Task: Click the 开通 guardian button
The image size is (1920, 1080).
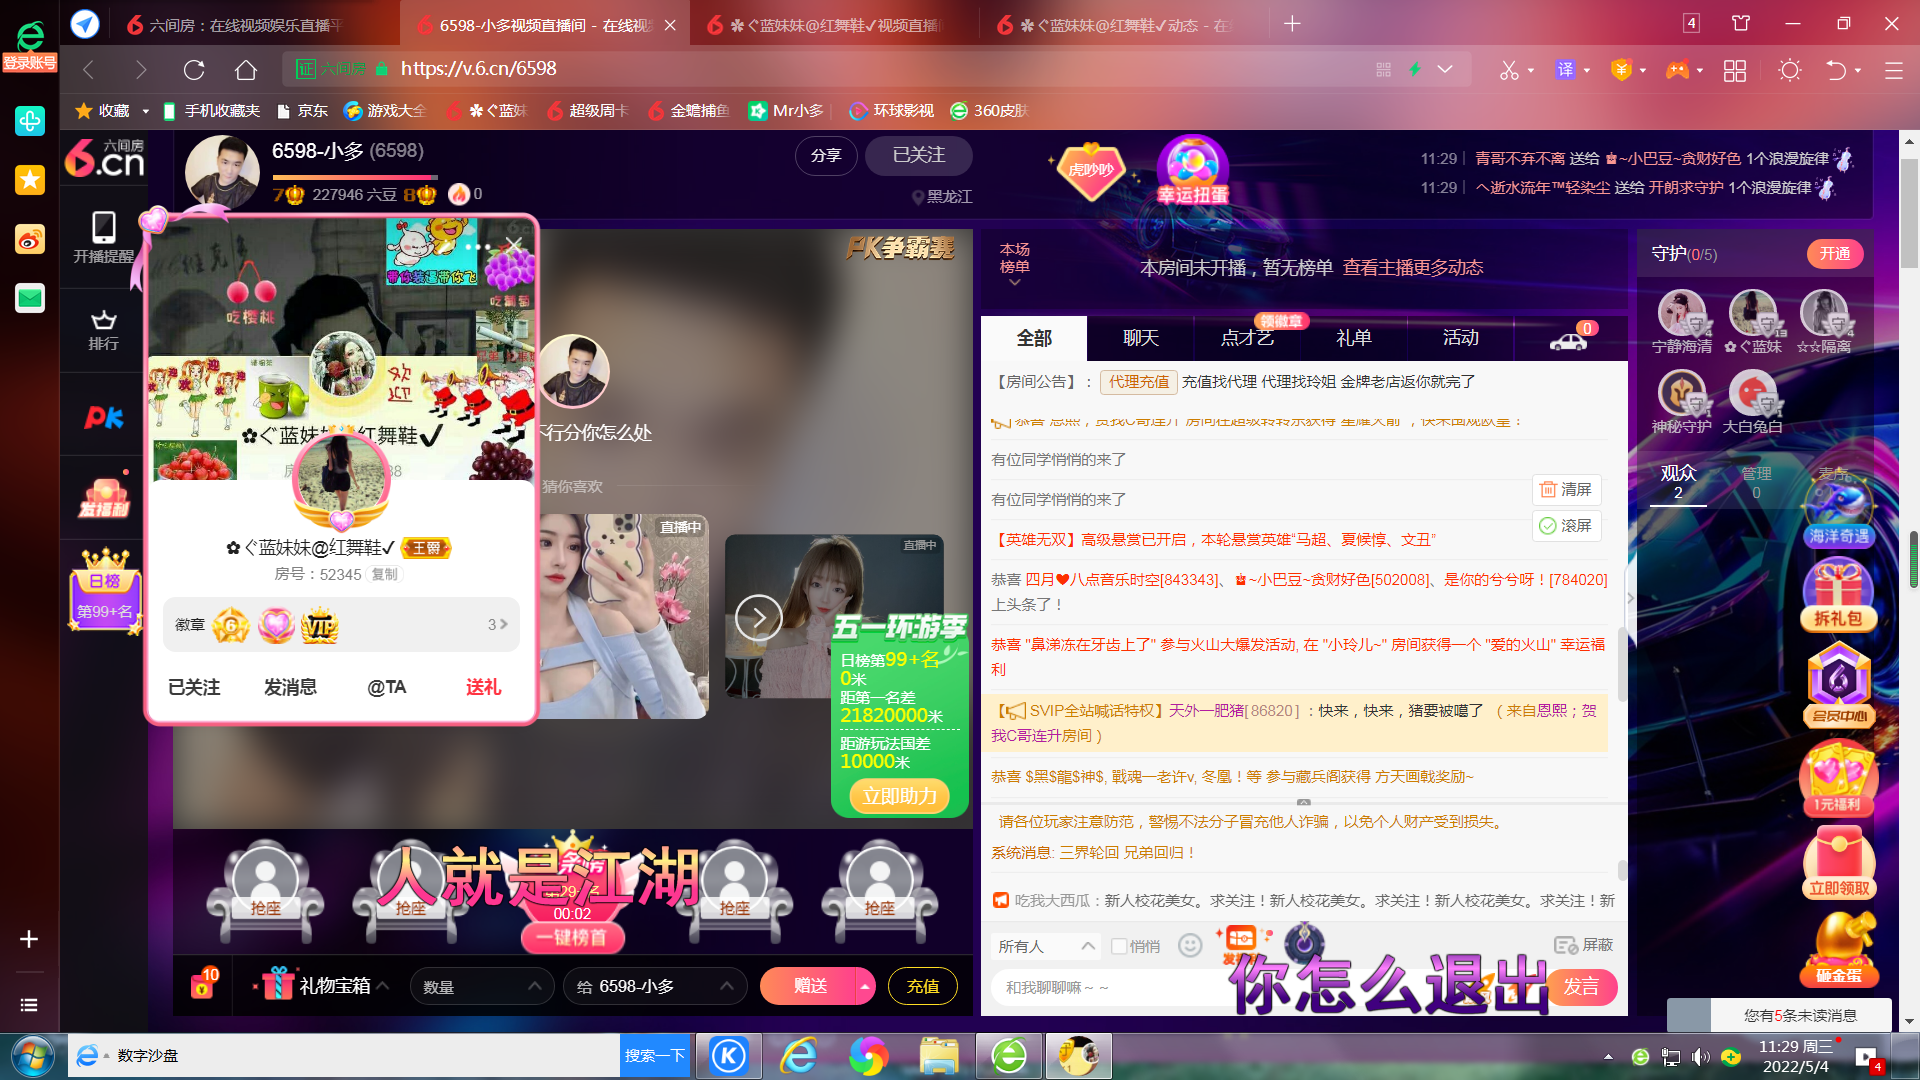Action: click(1834, 254)
